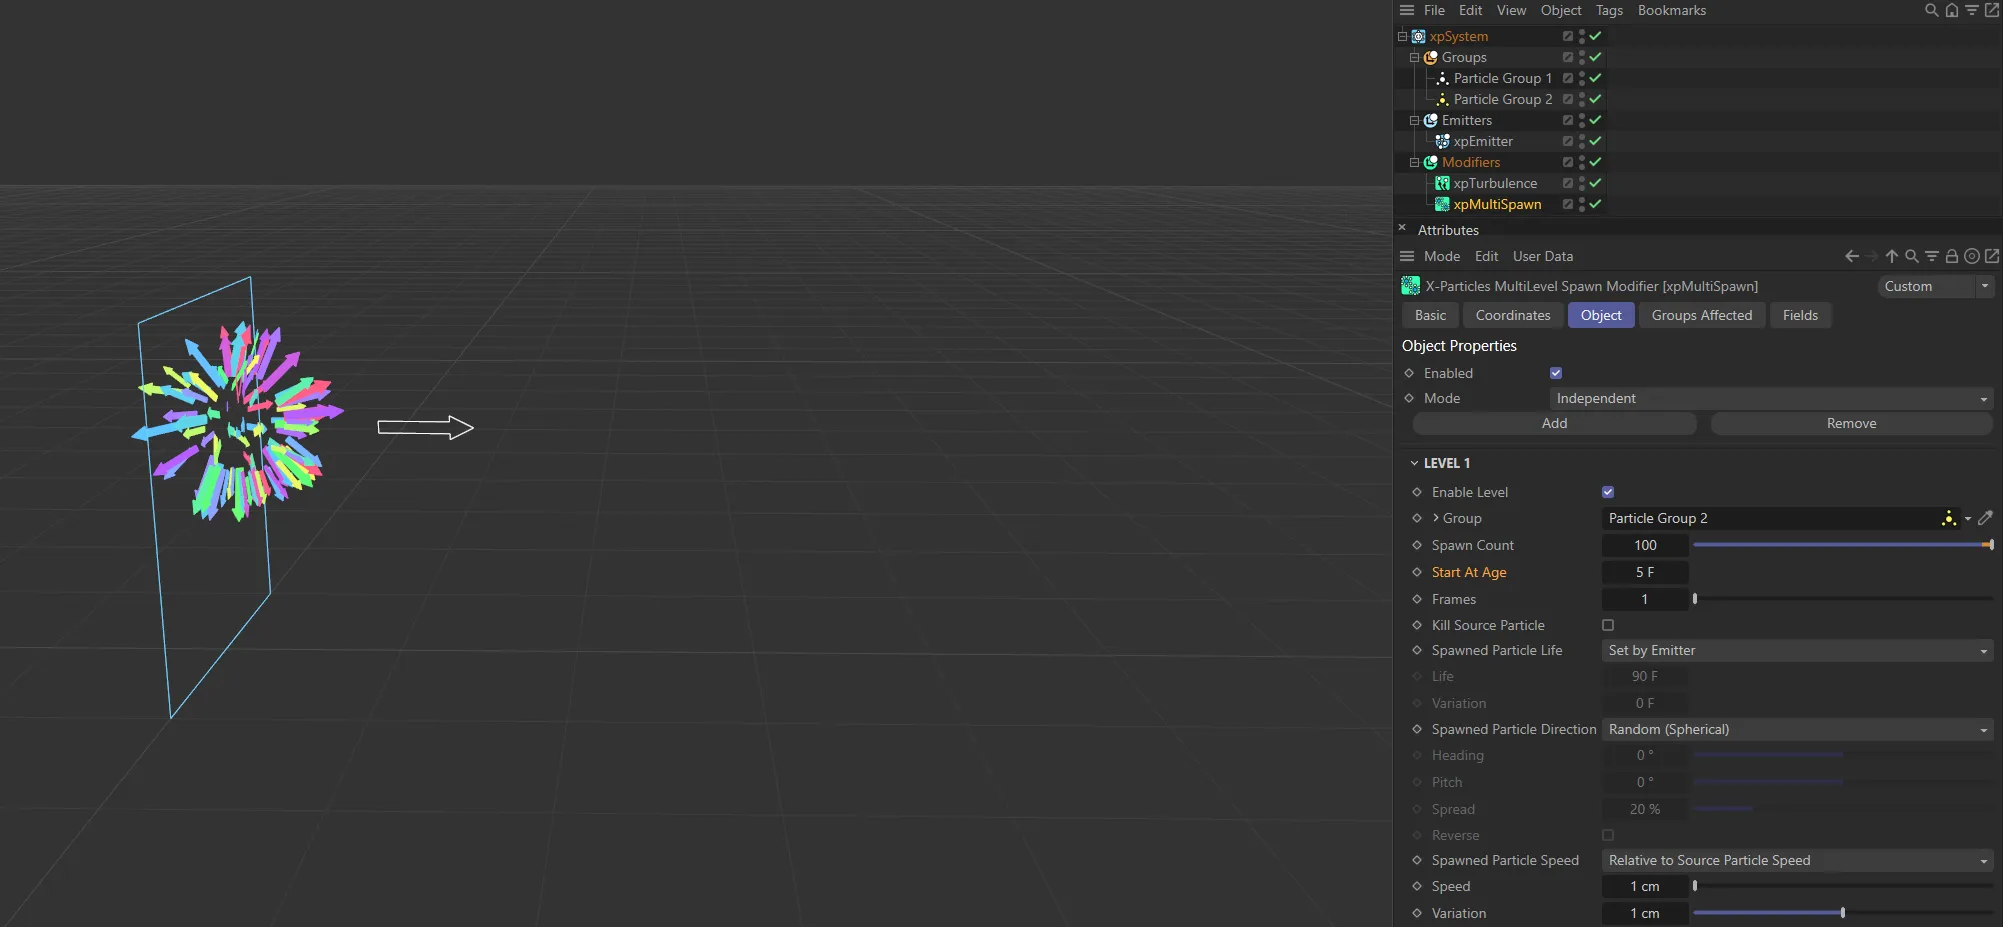Open the Bookmarks menu
Screen dimensions: 2003x927
[x=1672, y=10]
